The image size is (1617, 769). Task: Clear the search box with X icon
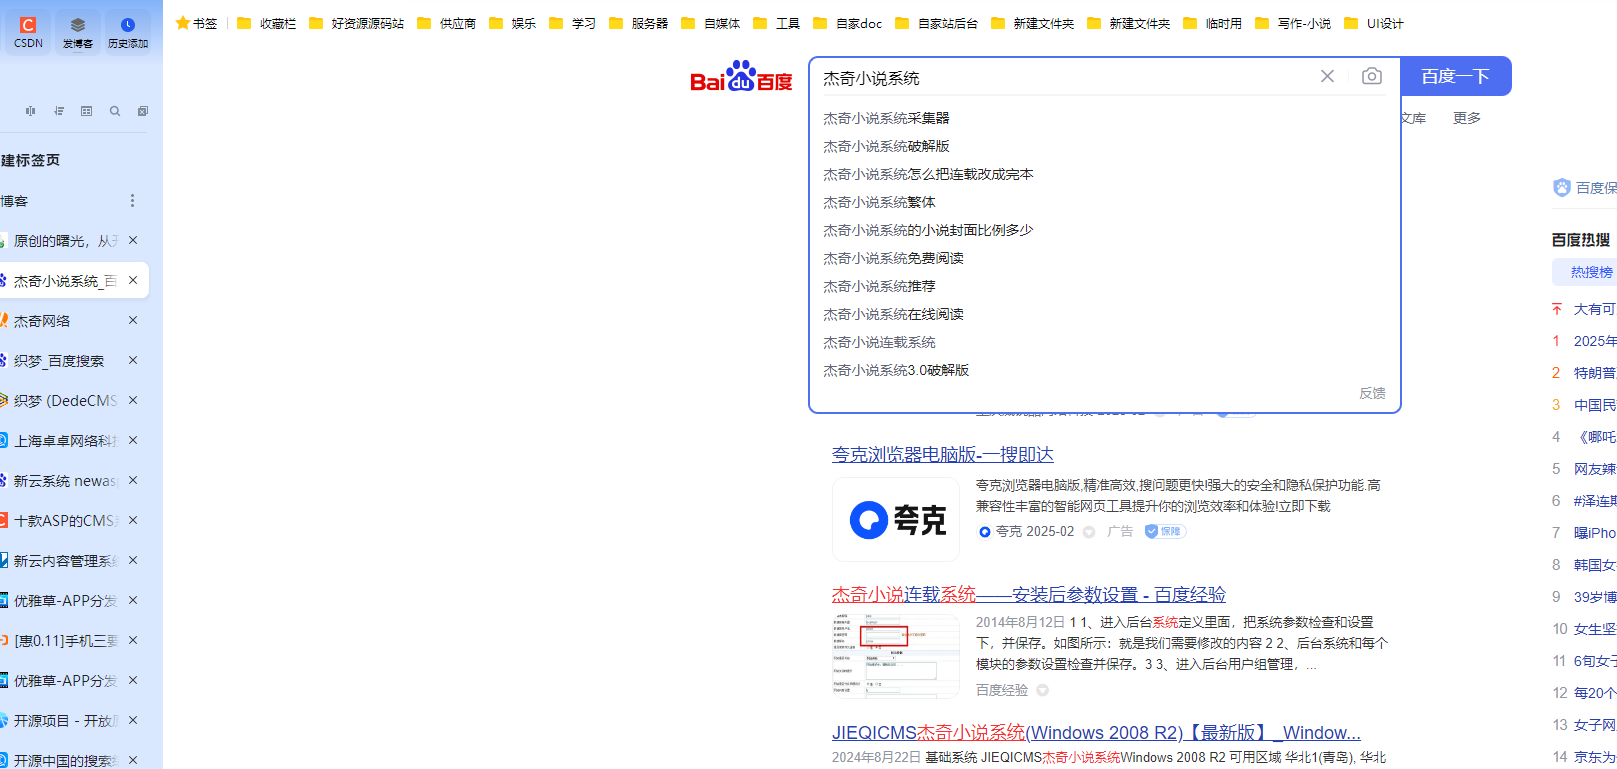click(x=1327, y=76)
